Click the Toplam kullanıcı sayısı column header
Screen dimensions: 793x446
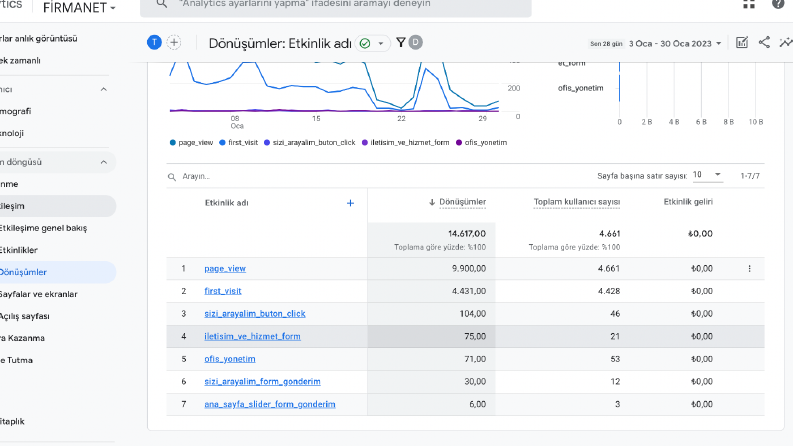(577, 202)
